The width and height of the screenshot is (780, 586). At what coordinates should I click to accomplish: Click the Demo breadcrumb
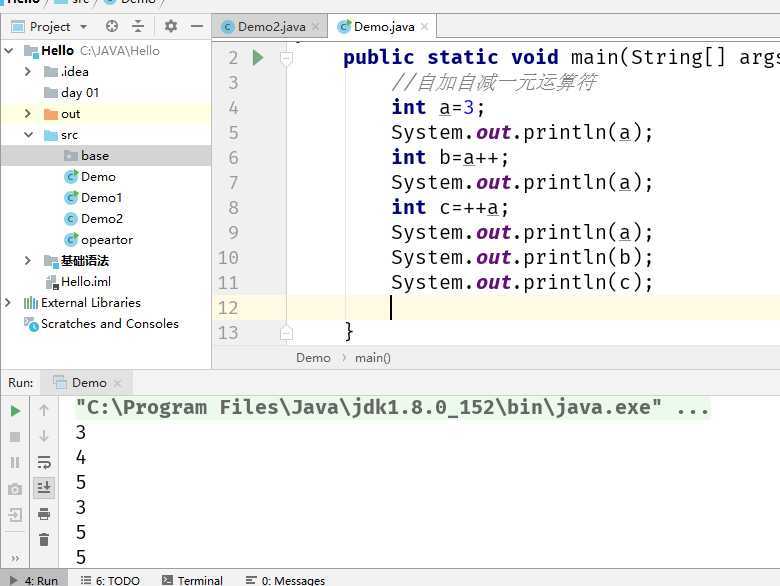313,358
